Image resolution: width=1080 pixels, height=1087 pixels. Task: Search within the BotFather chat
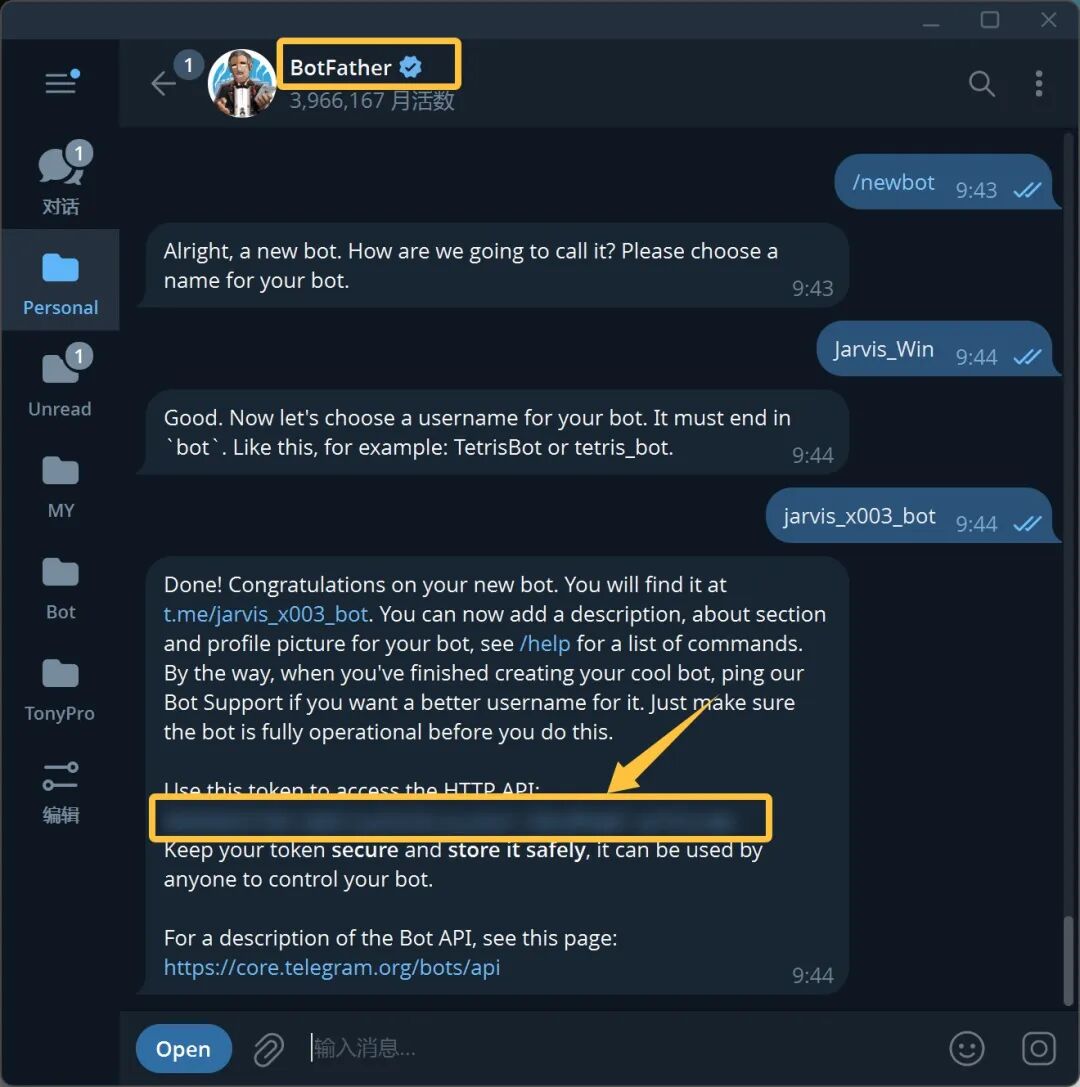[982, 83]
